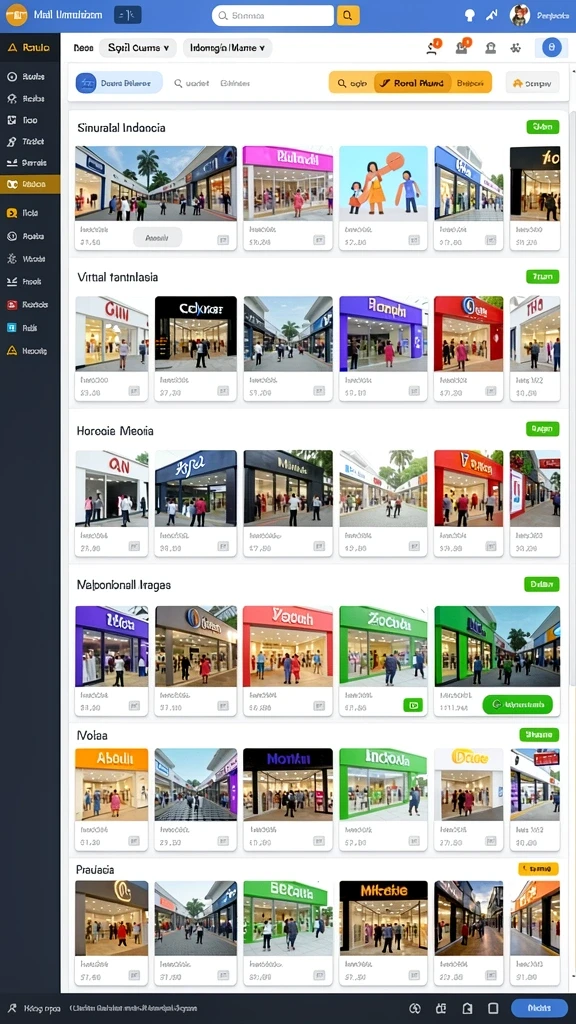Click the lightbulb icon in top bar
Image resolution: width=576 pixels, height=1024 pixels.
[x=470, y=15]
